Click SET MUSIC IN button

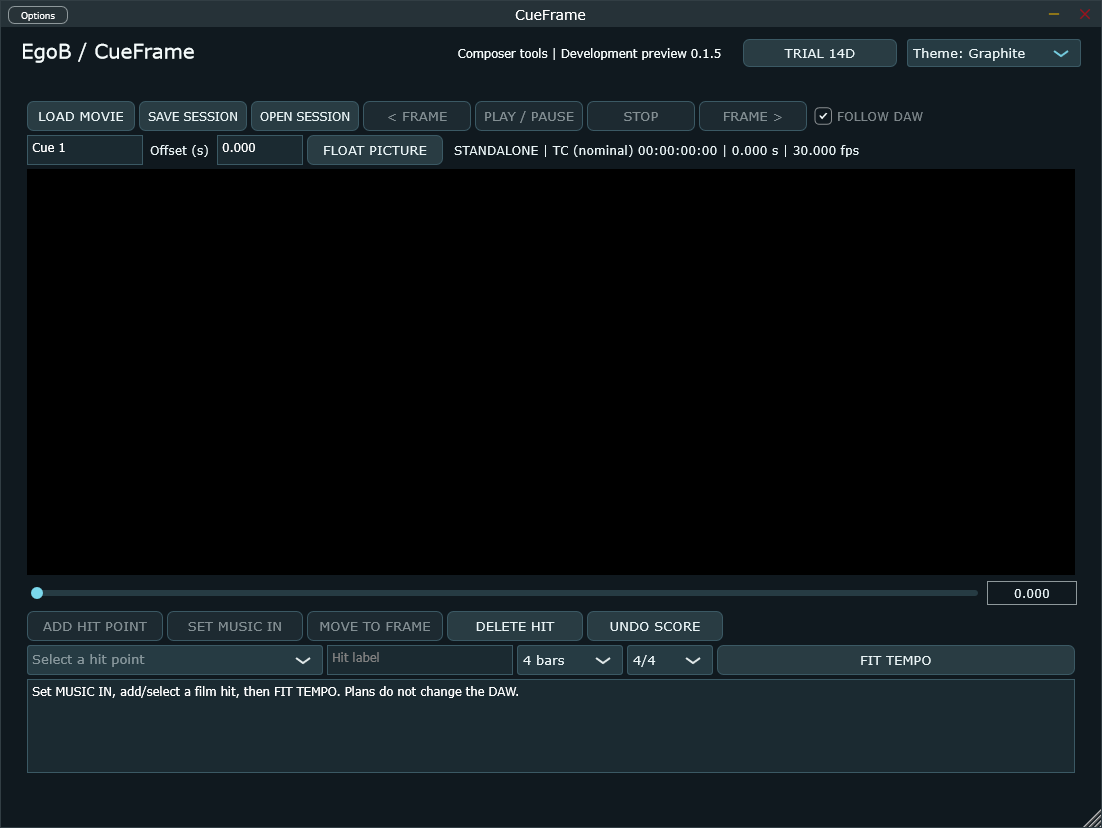pyautogui.click(x=235, y=626)
